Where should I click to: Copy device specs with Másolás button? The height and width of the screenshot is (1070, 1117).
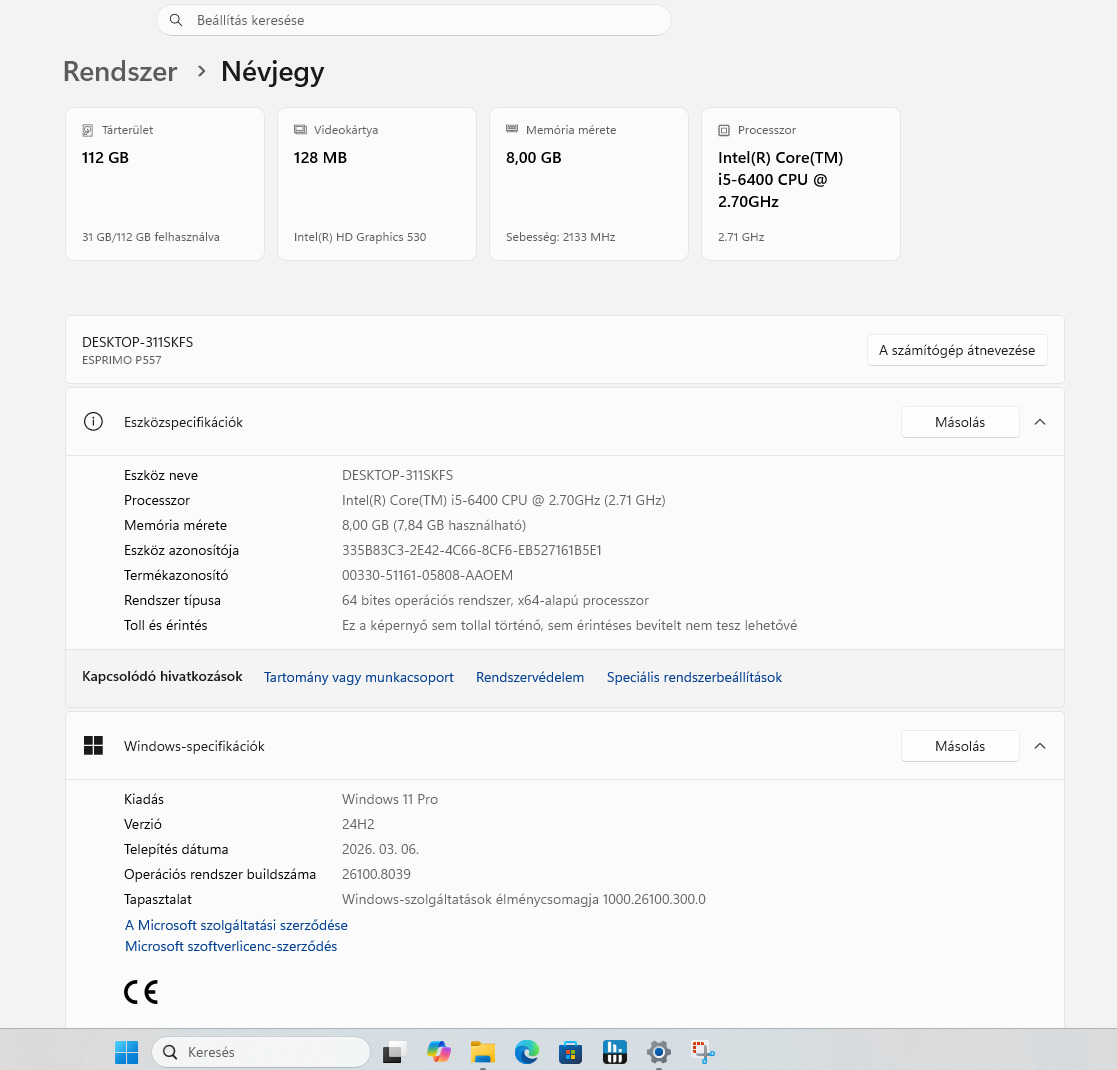(960, 422)
